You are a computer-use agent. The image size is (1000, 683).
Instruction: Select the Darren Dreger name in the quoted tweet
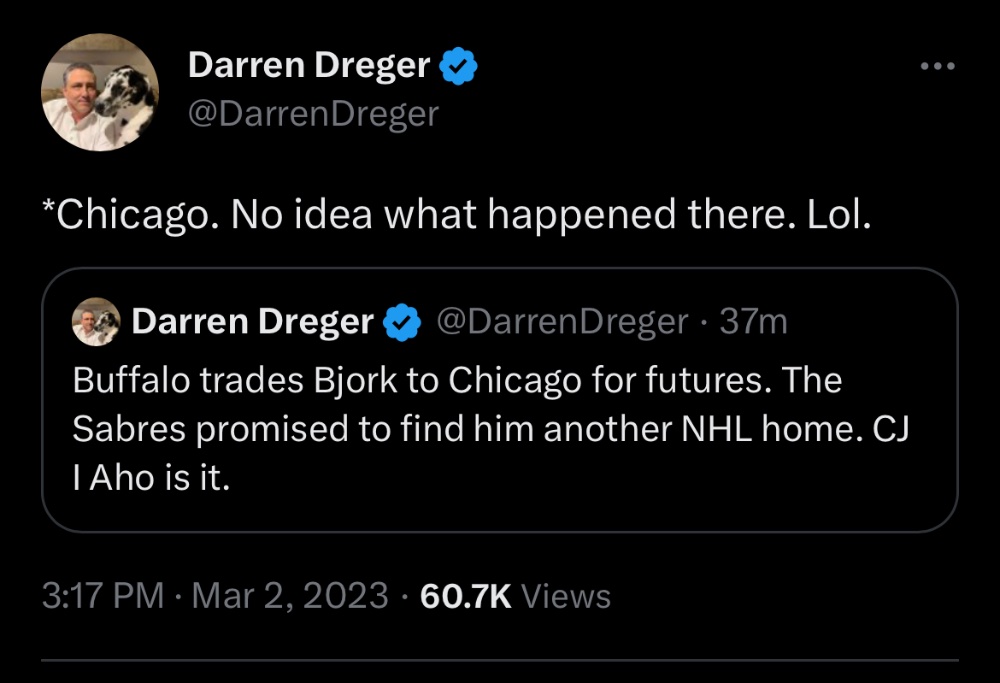coord(252,322)
